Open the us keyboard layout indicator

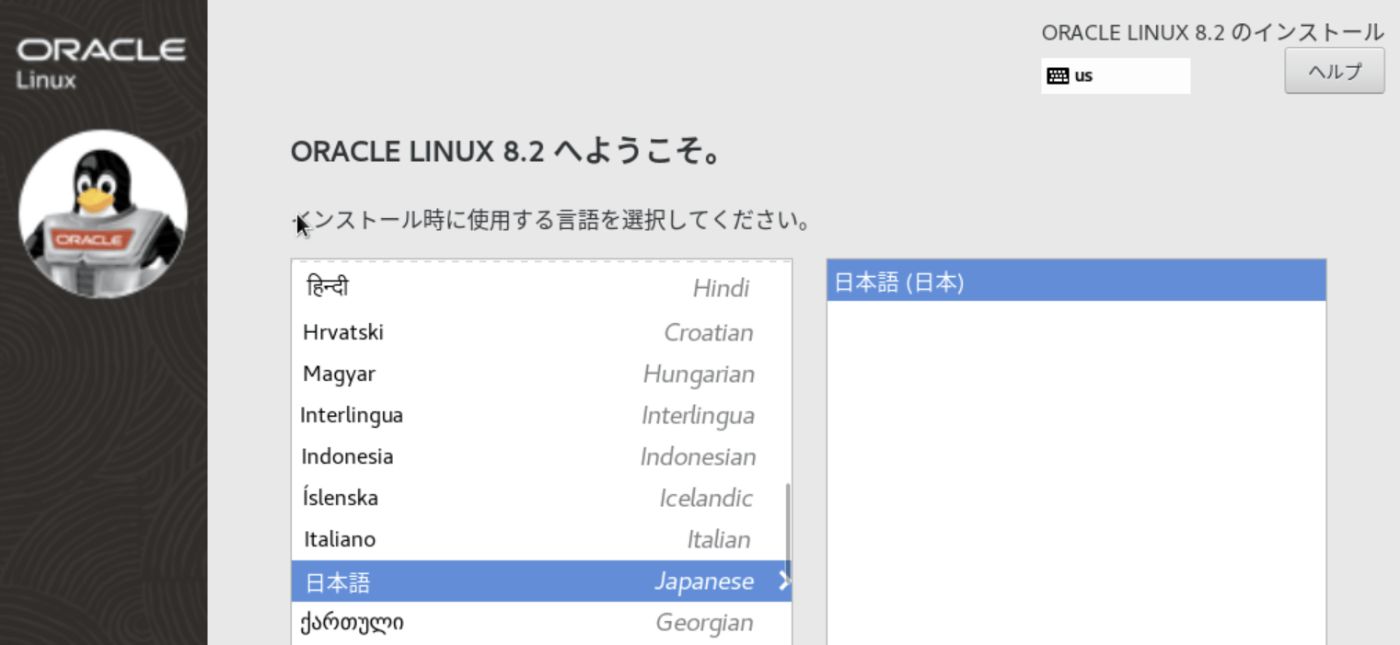point(1115,76)
